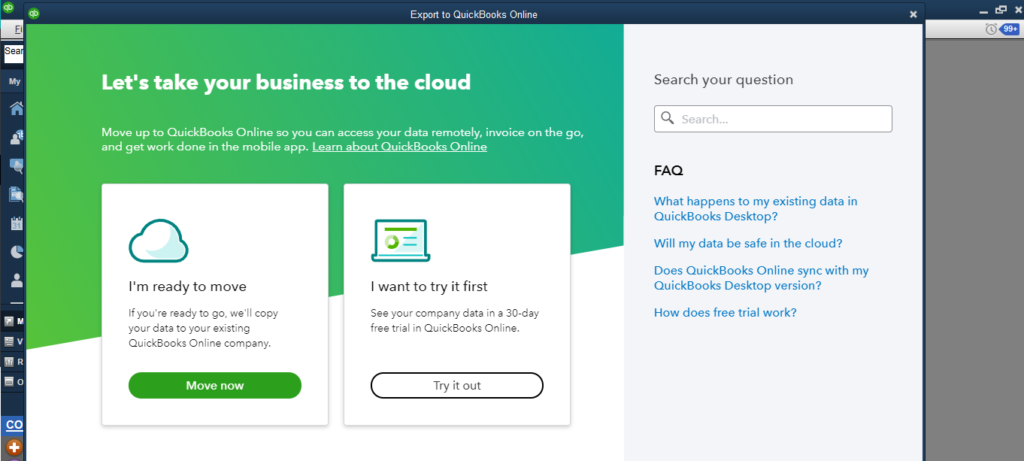The height and width of the screenshot is (461, 1024).
Task: Click the Home icon in the left sidebar
Action: coord(16,108)
